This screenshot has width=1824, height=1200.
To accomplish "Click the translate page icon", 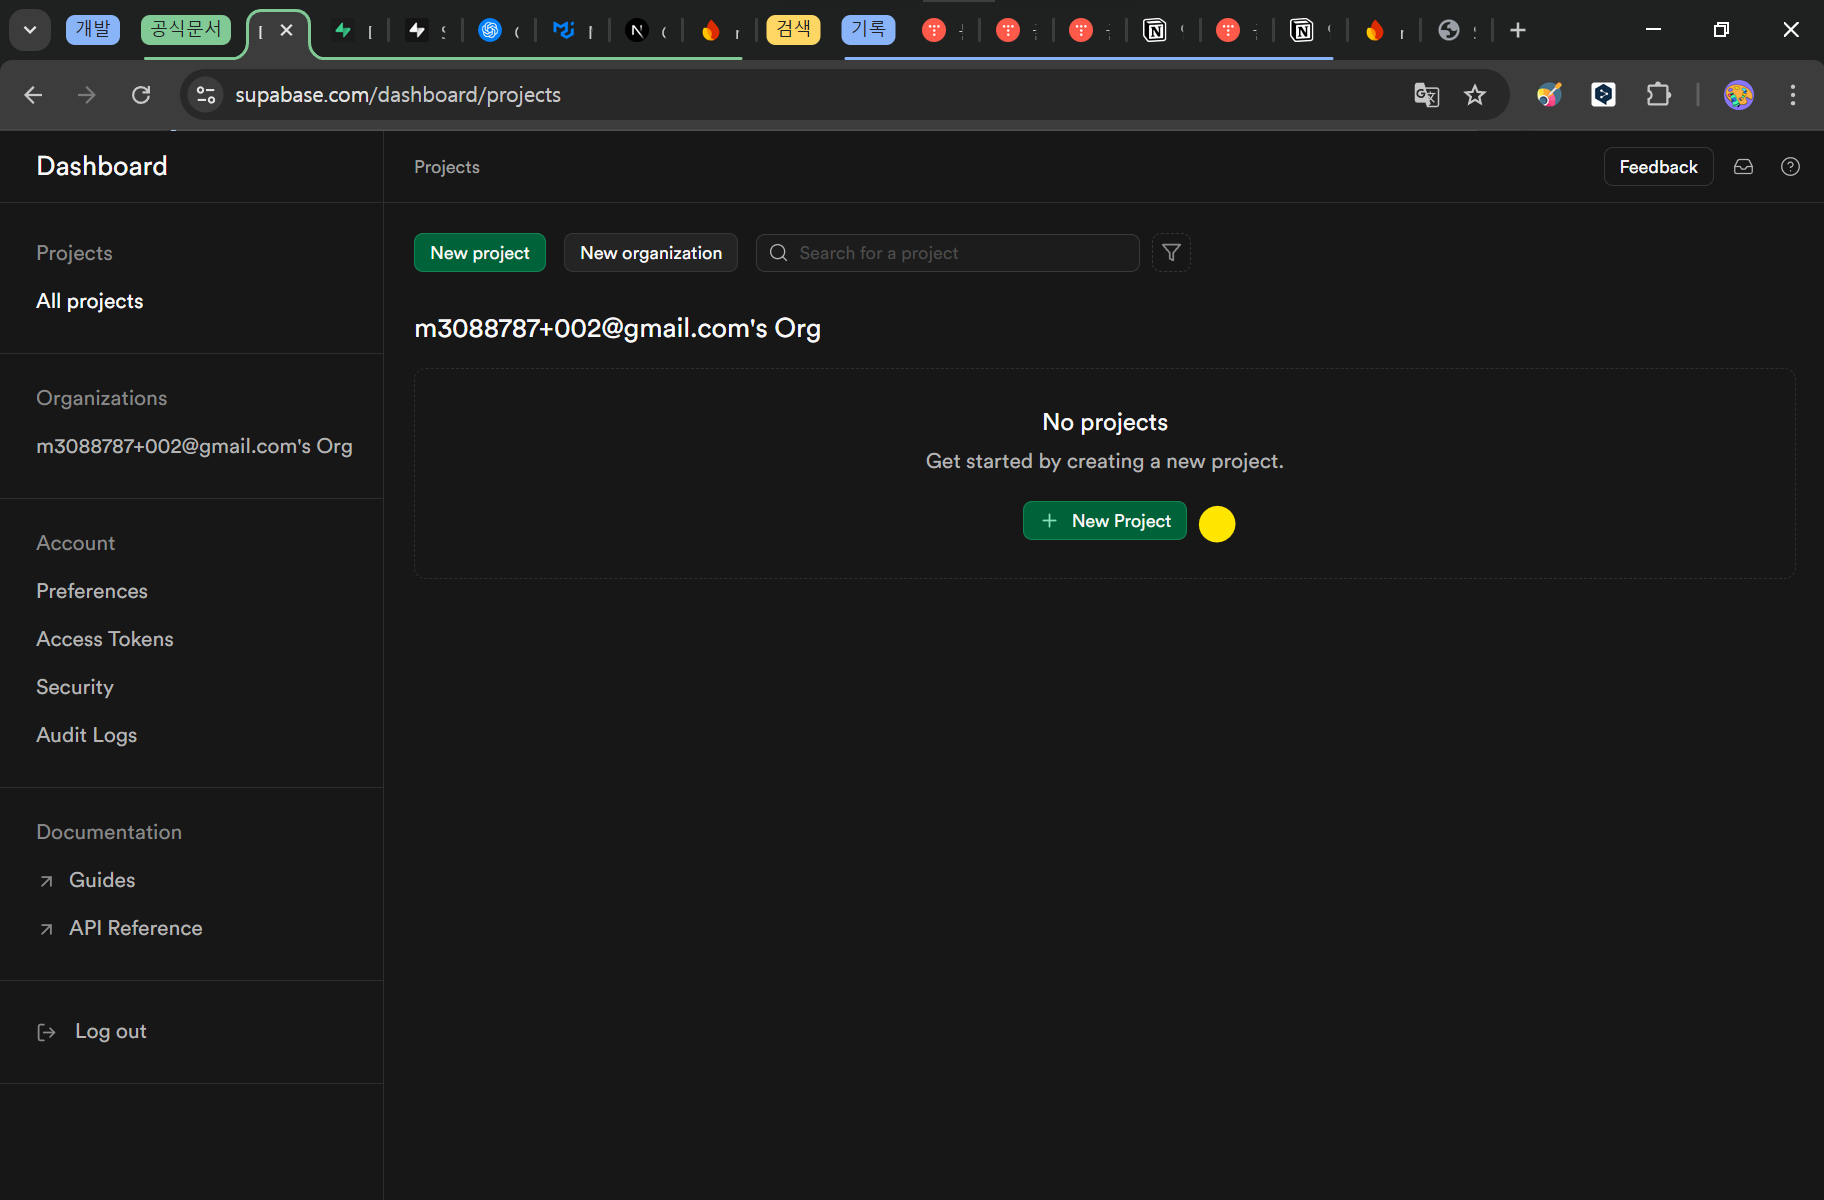I will (1426, 95).
